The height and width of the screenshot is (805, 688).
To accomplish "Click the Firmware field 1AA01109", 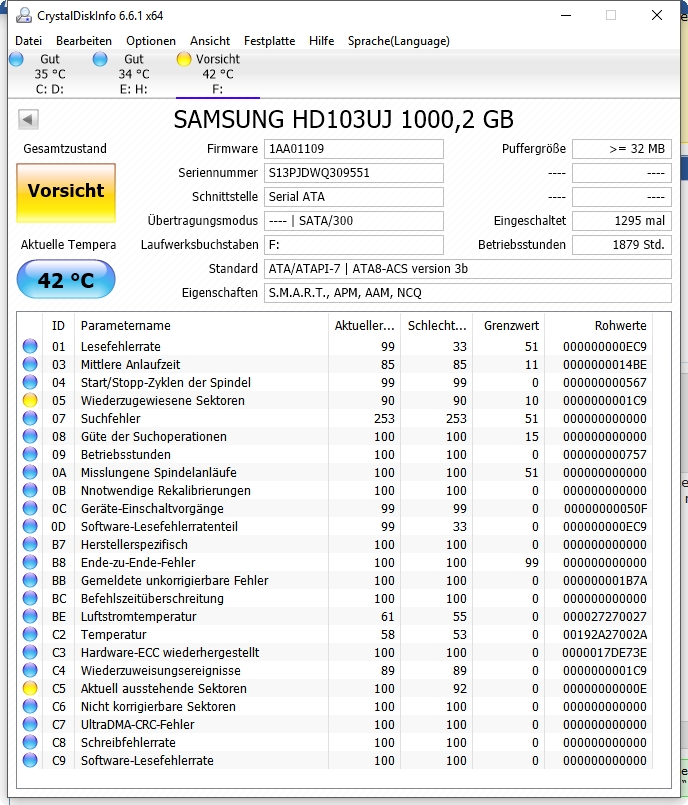I will [354, 149].
